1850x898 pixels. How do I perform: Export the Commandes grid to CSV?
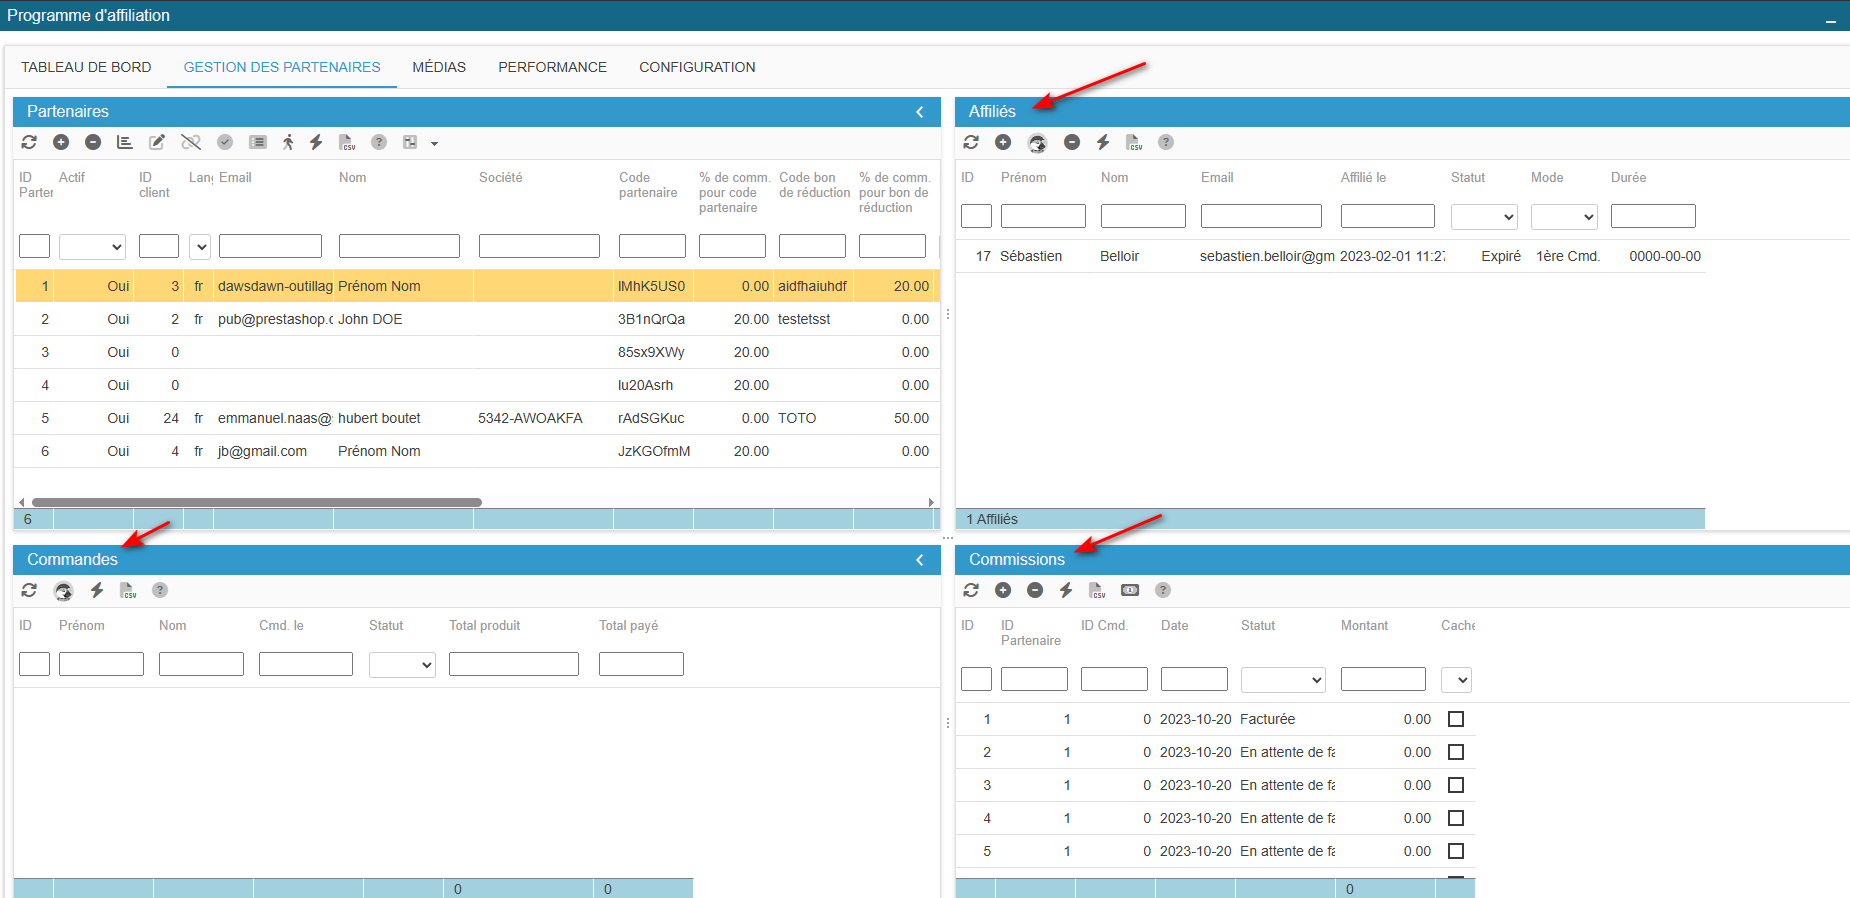[128, 590]
